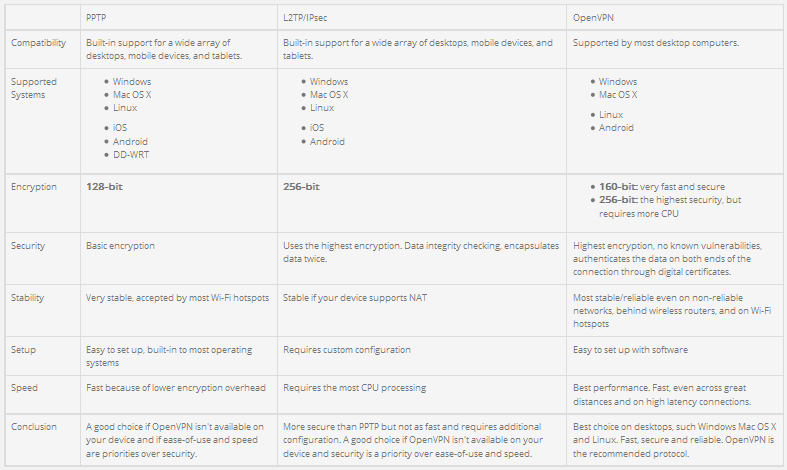The image size is (787, 470).
Task: Click "Basic encryption" security cell
Action: click(x=121, y=246)
